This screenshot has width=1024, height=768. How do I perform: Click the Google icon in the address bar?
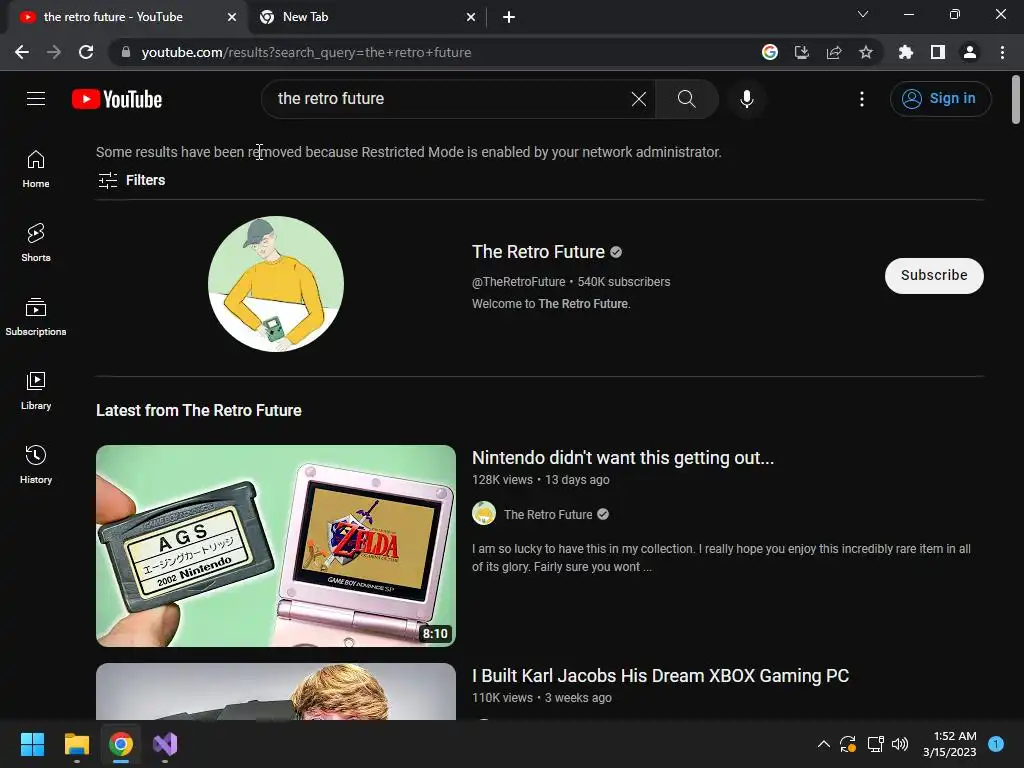[x=770, y=52]
